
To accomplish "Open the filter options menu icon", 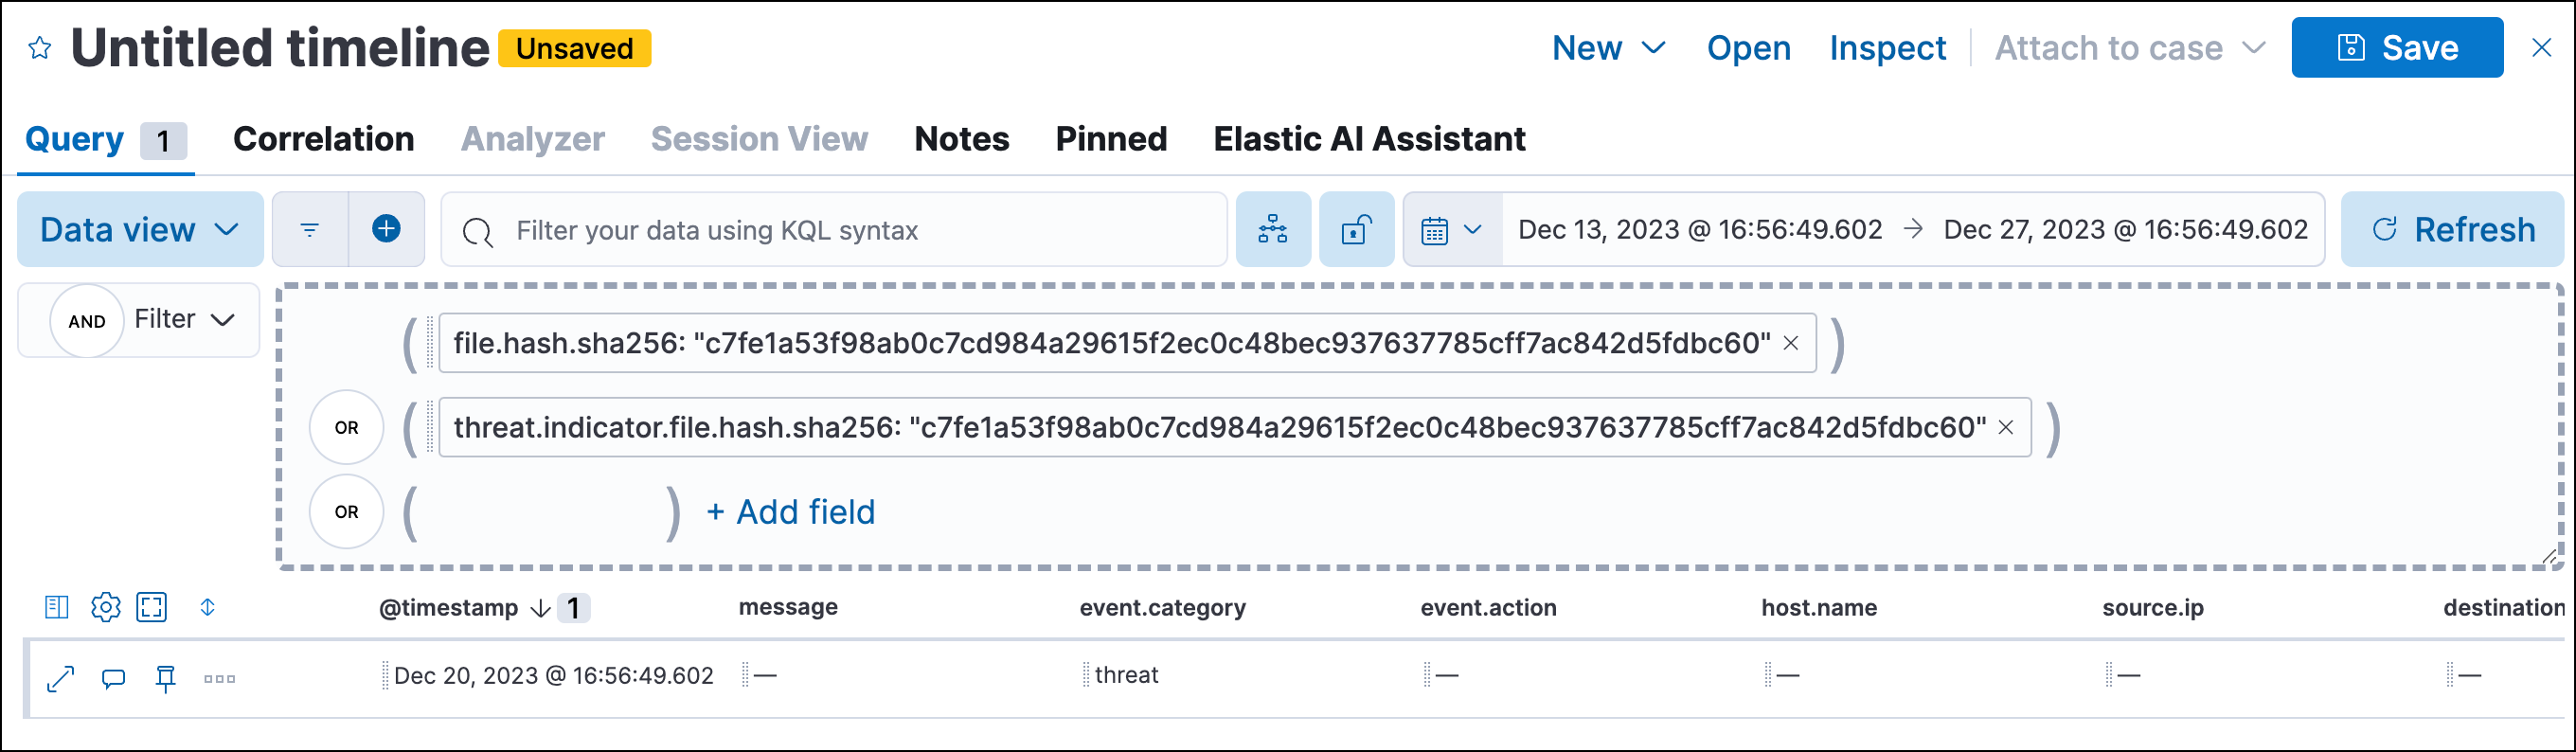I will pos(310,229).
